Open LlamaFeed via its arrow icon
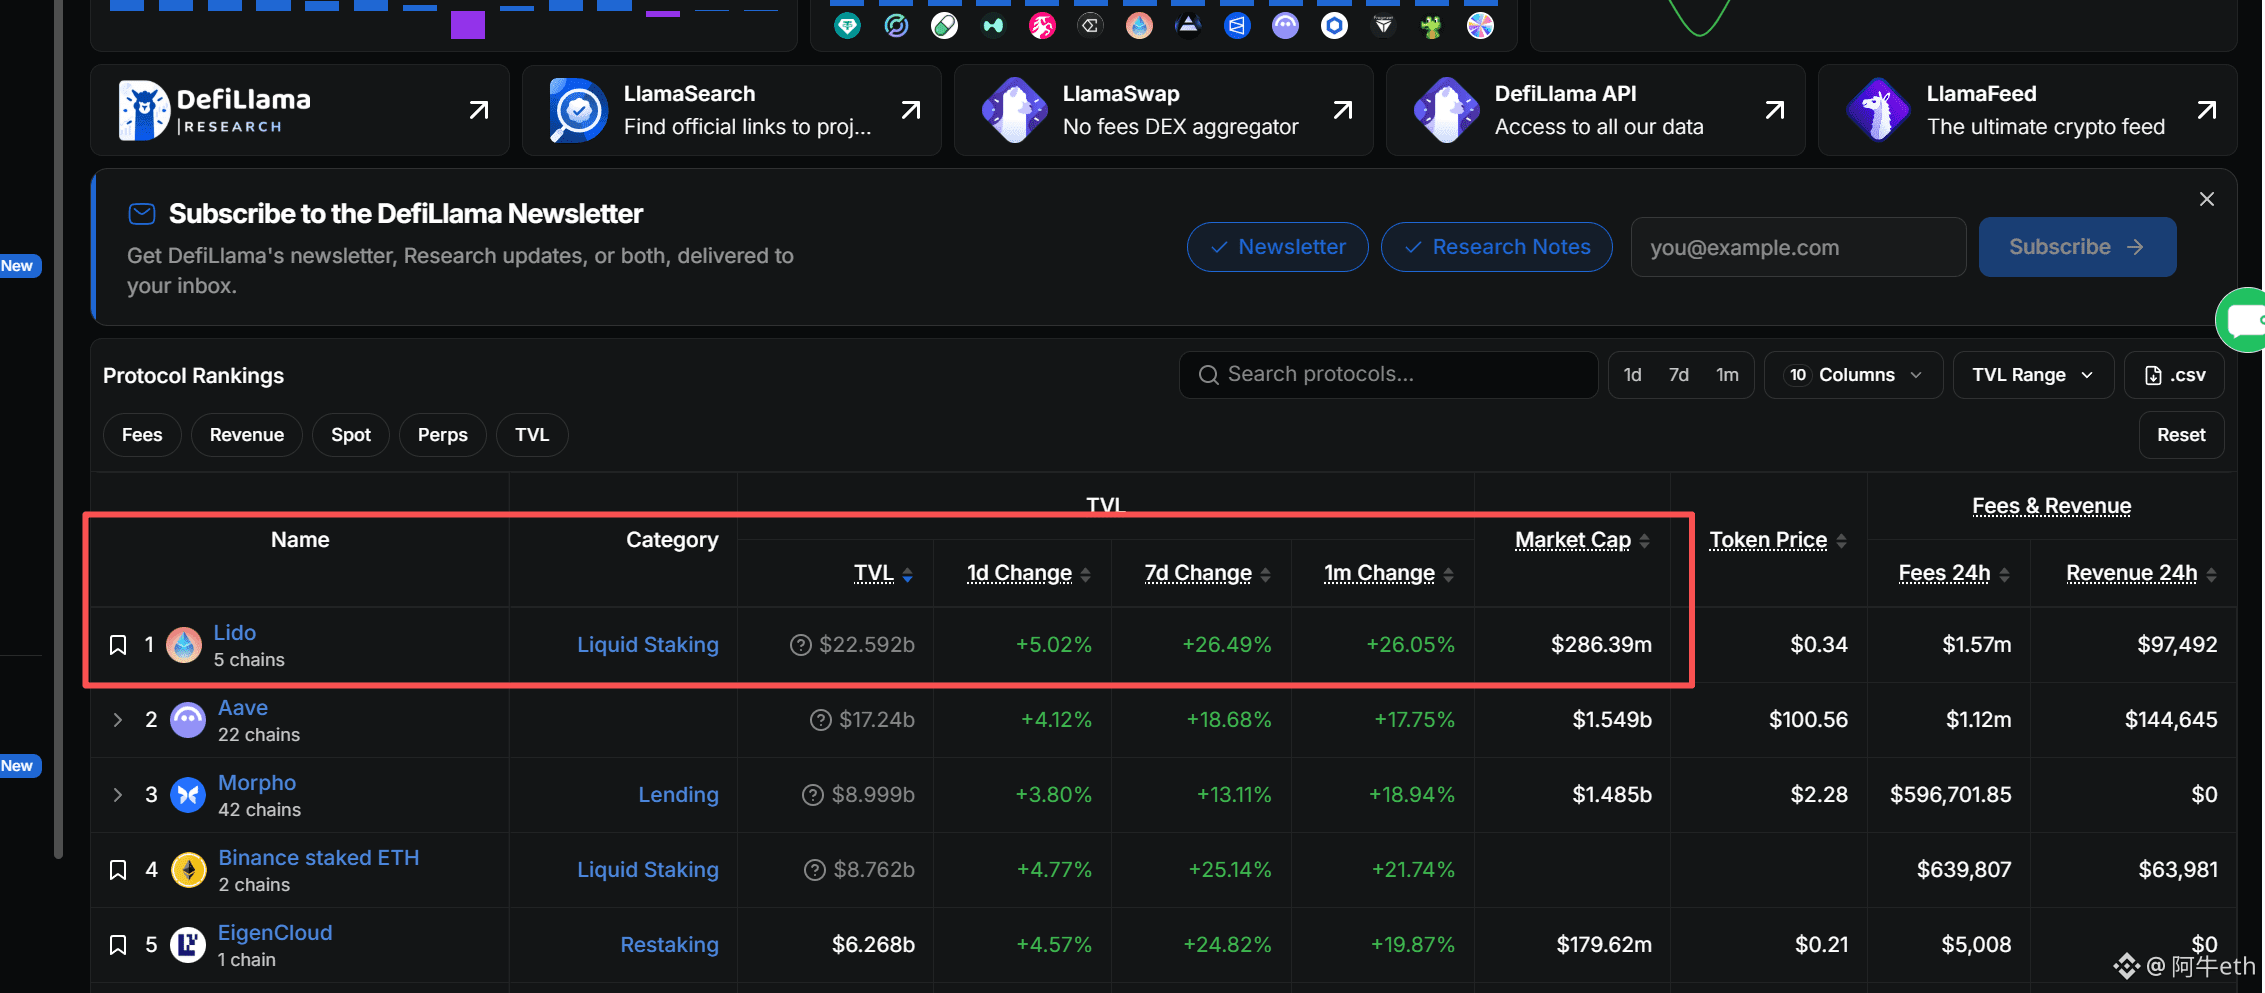 coord(2207,110)
